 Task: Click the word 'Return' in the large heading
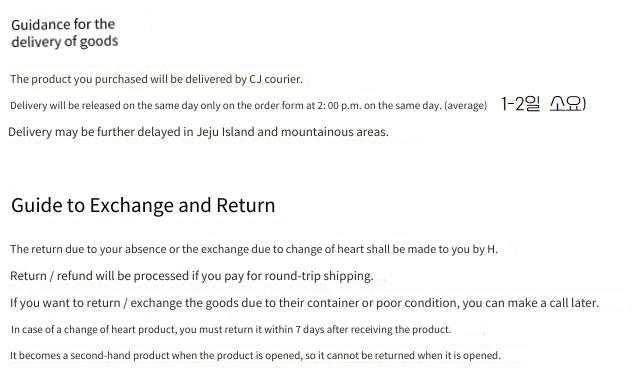pos(246,205)
